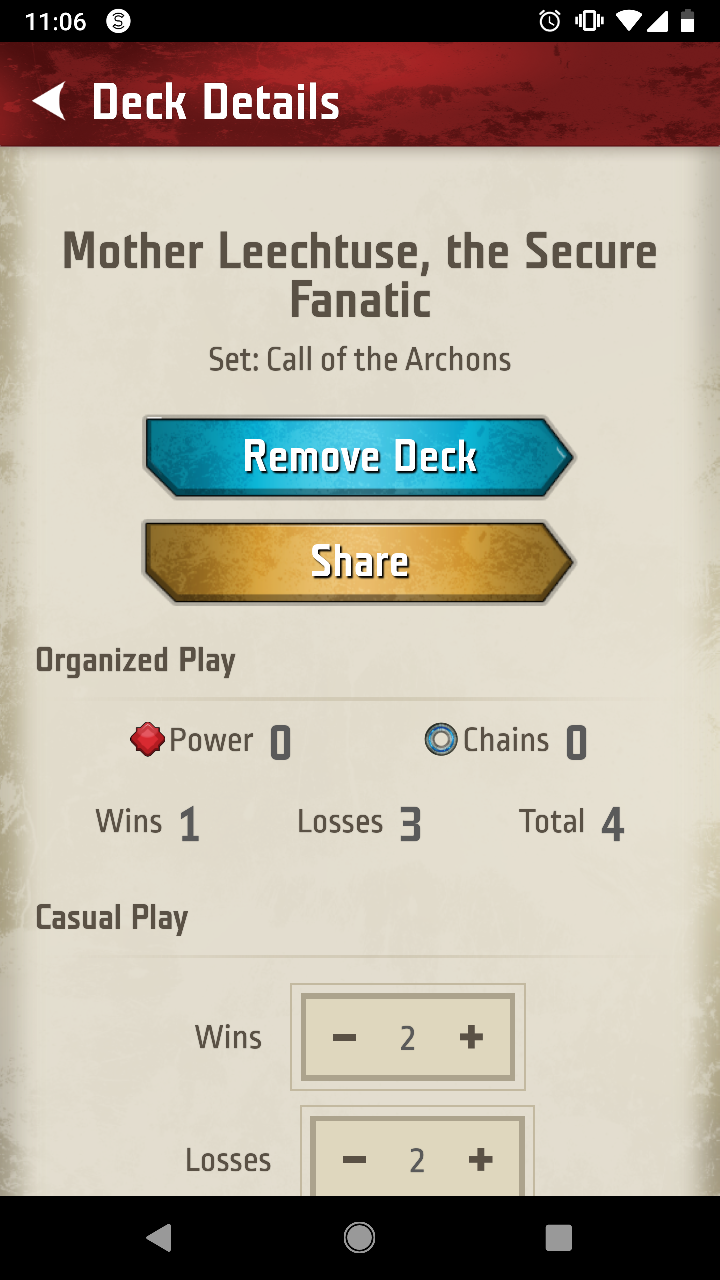Click the gold Share button
The image size is (720, 1280).
(360, 562)
